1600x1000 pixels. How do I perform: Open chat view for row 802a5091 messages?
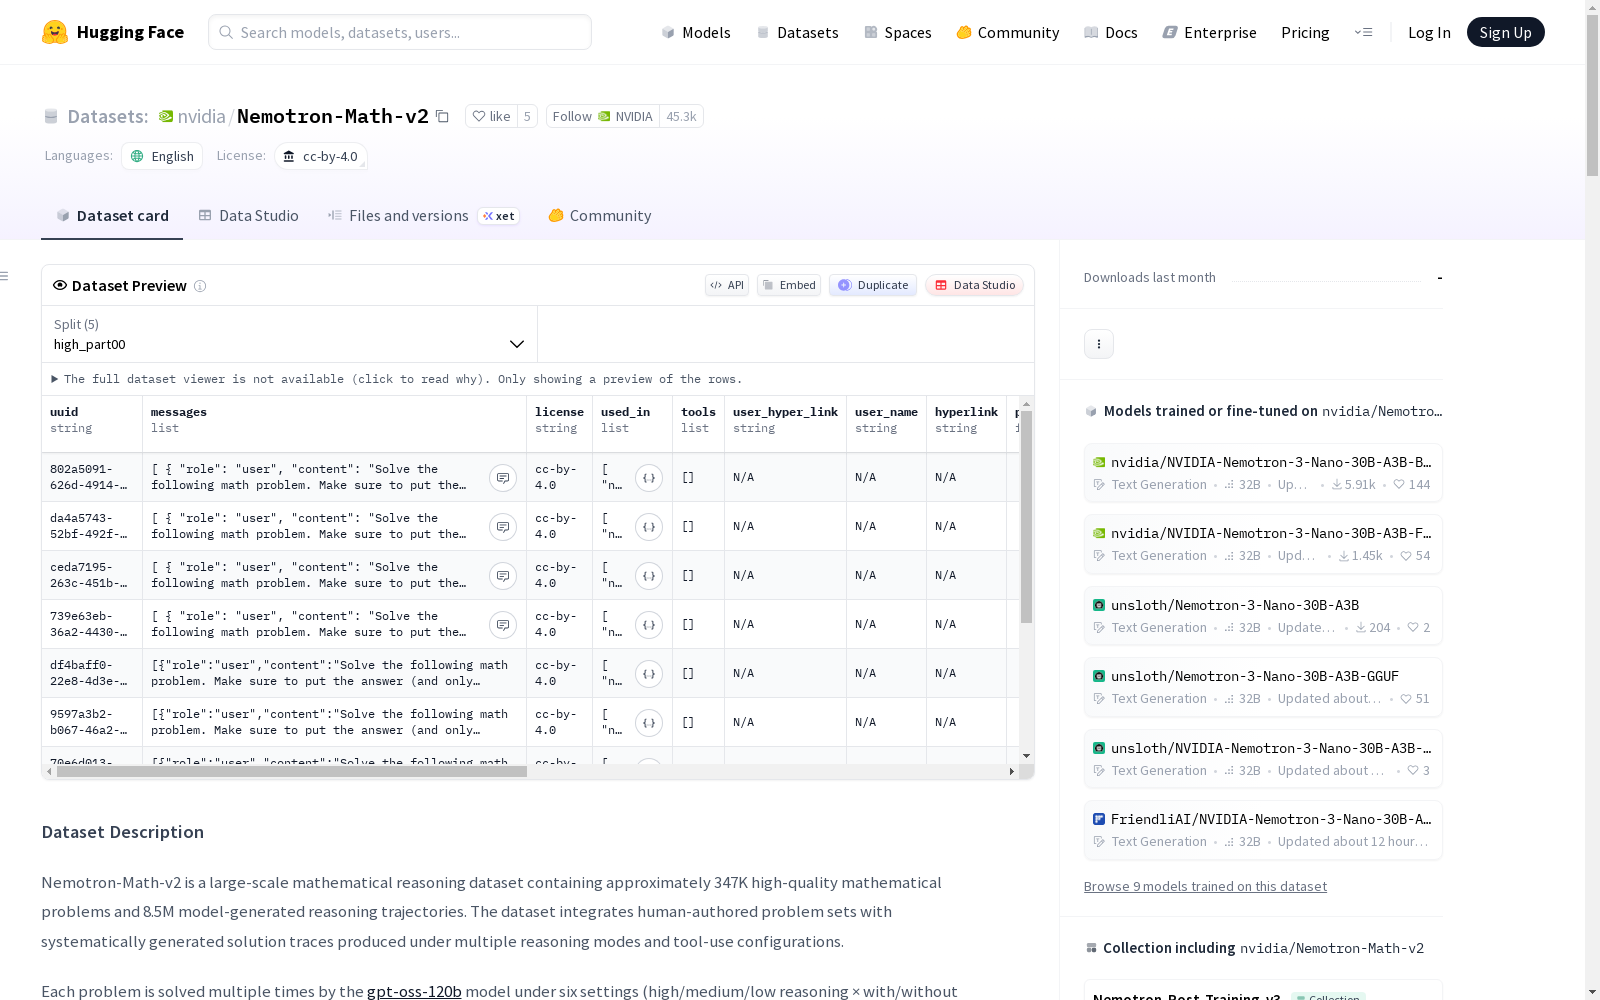pyautogui.click(x=503, y=478)
